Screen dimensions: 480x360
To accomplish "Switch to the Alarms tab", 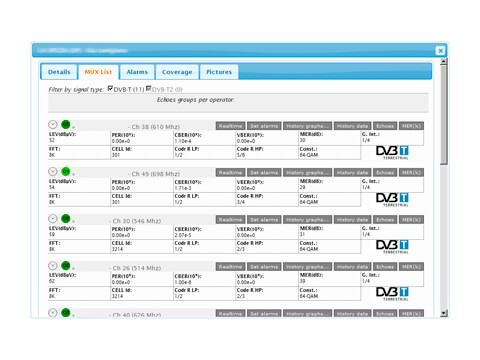I will (x=137, y=72).
